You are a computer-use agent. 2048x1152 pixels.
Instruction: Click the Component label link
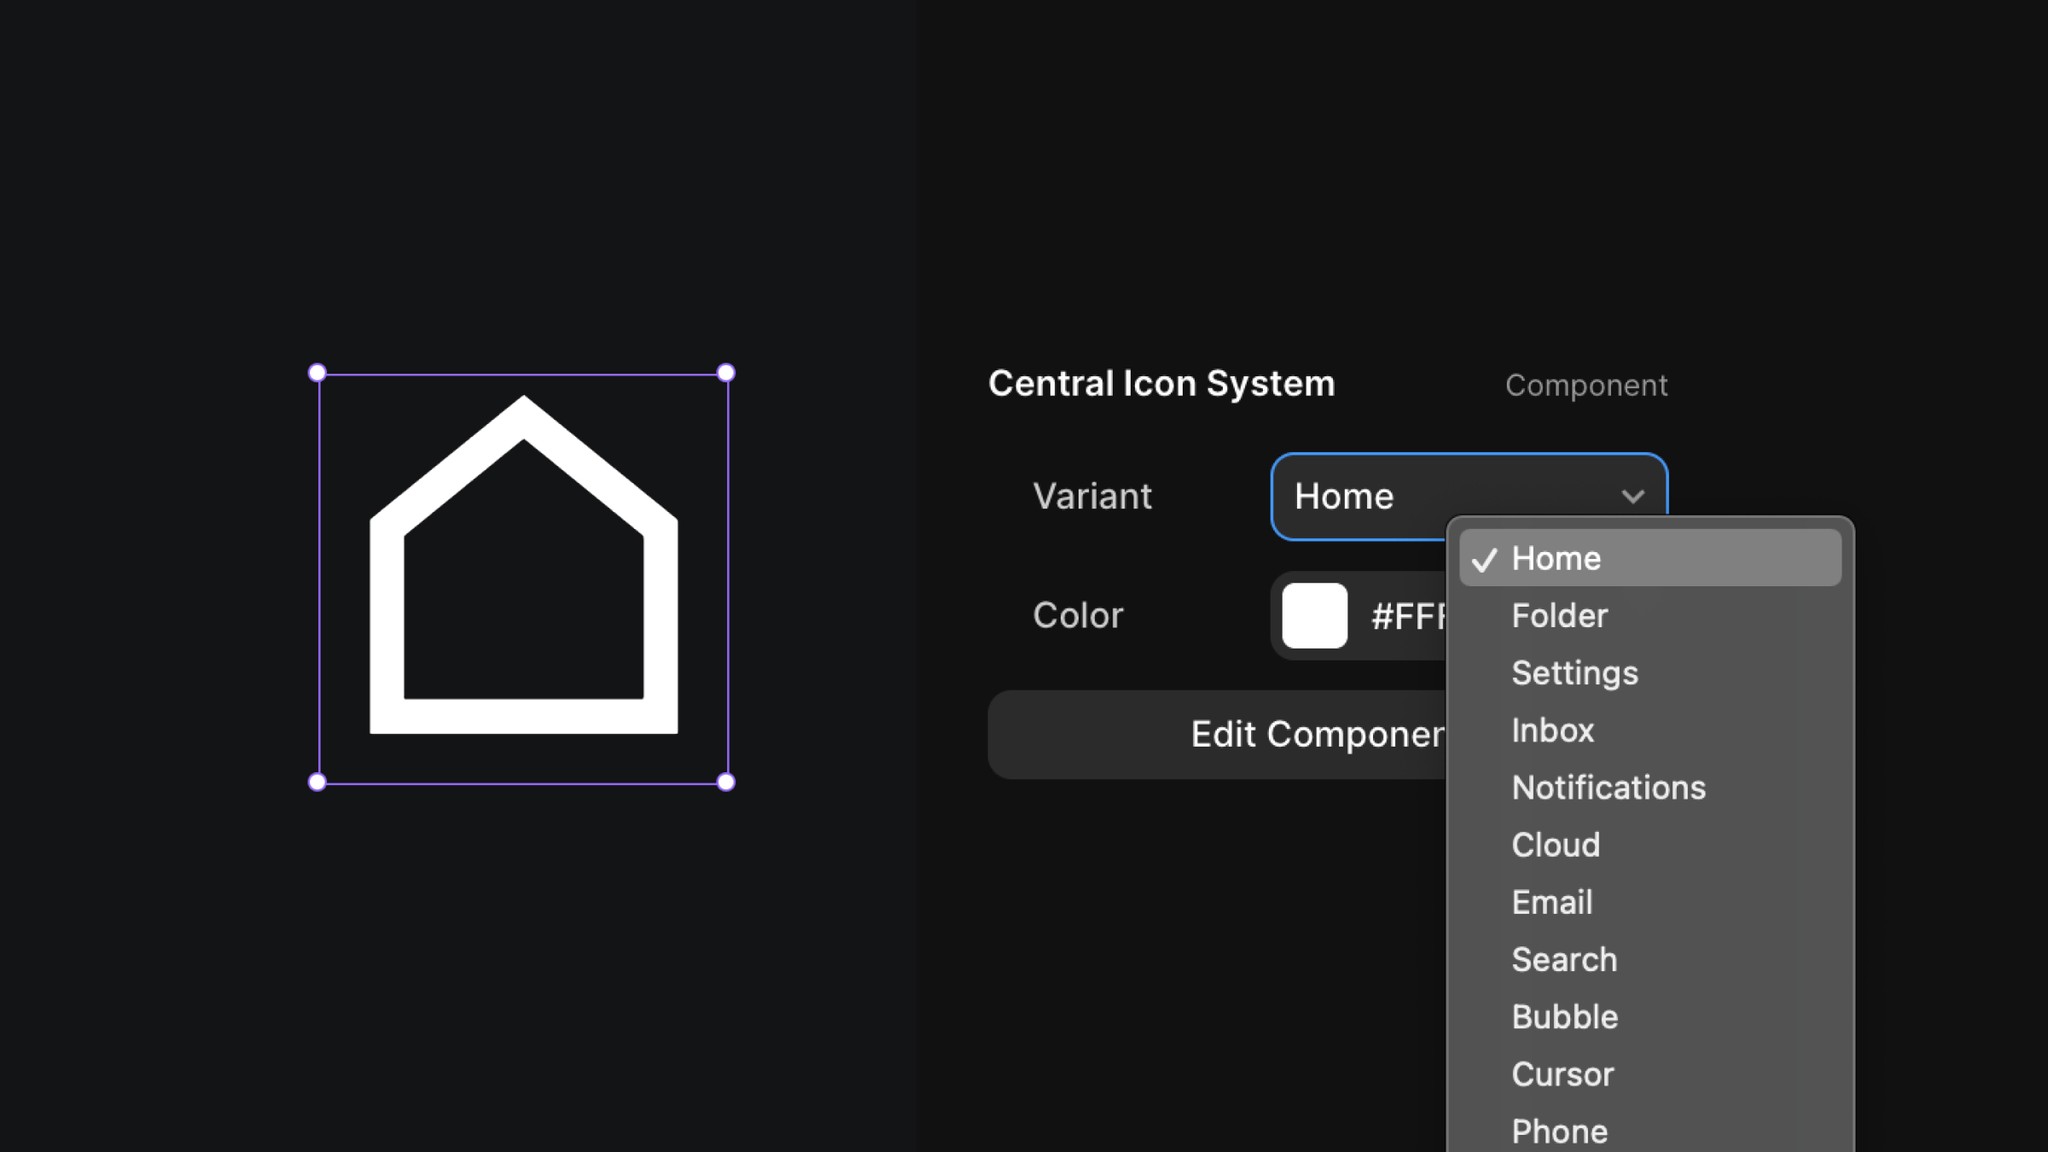[1586, 385]
